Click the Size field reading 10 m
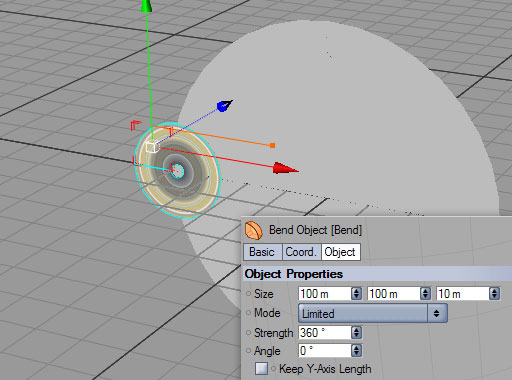Viewport: 512px width, 380px height. point(462,294)
